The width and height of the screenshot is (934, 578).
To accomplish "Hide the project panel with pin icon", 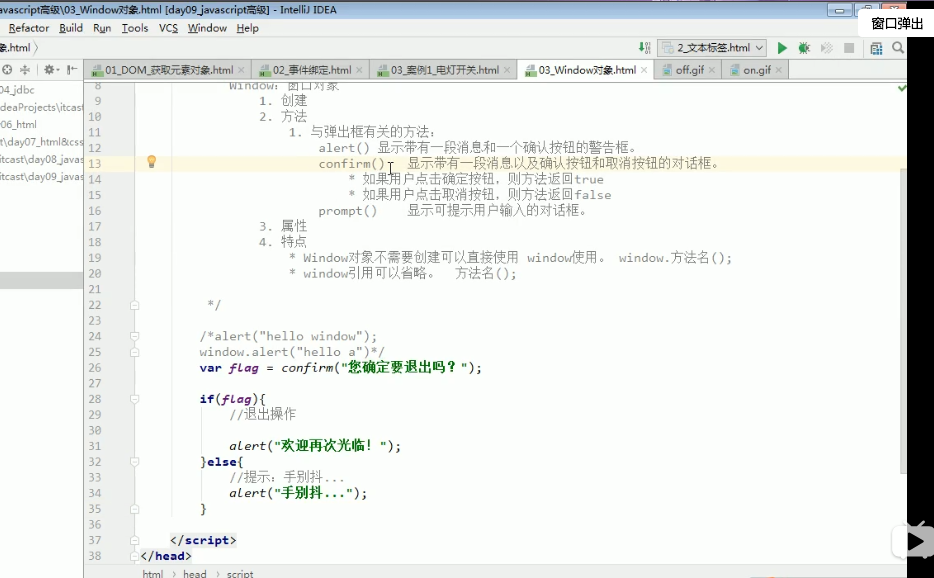I will click(x=72, y=70).
